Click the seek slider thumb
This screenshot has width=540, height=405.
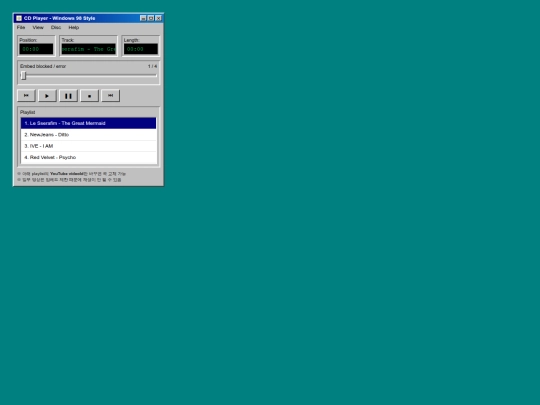pyautogui.click(x=23, y=75)
